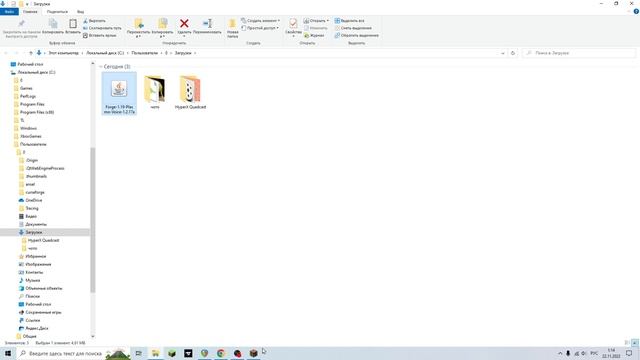Viewport: 640px width, 360px height.
Task: Open Task View on the taskbar
Action: click(x=138, y=353)
